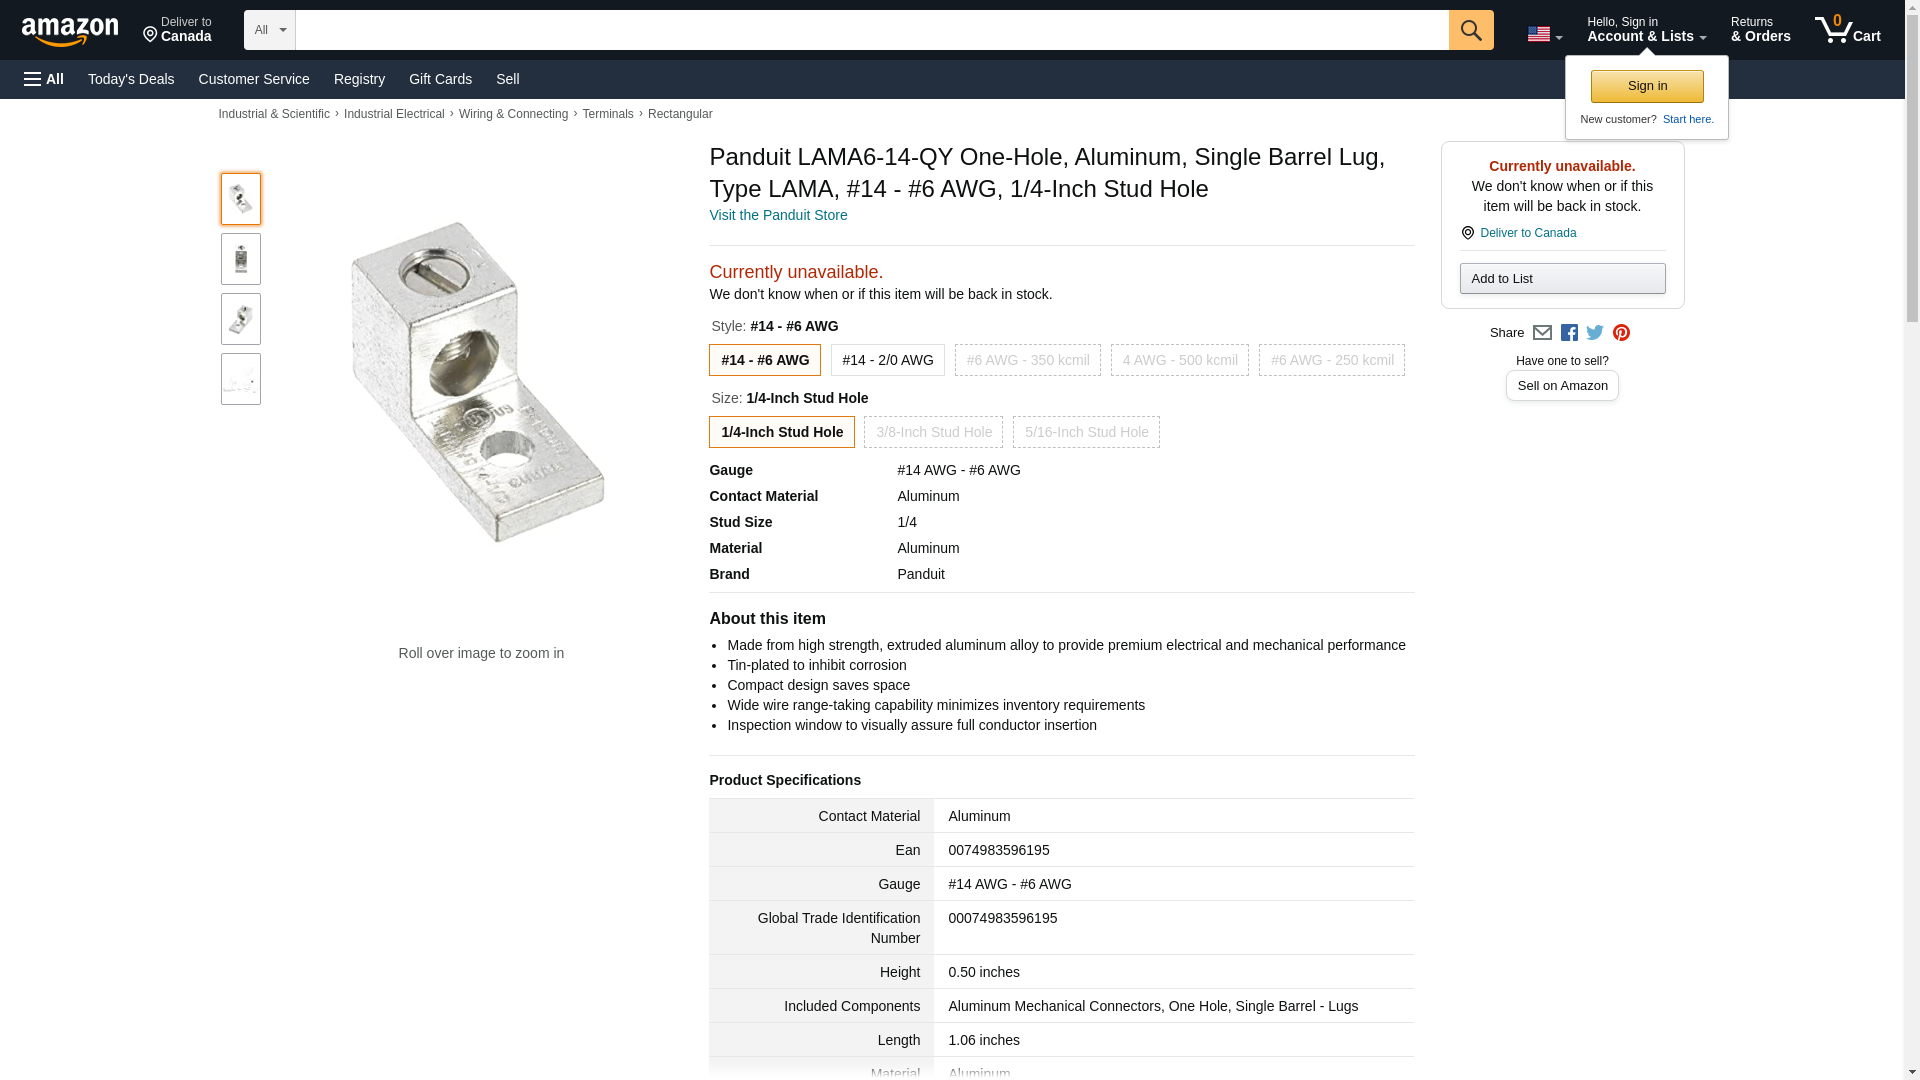This screenshot has height=1080, width=1920.
Task: Open the language flag dropdown
Action: point(1544,34)
